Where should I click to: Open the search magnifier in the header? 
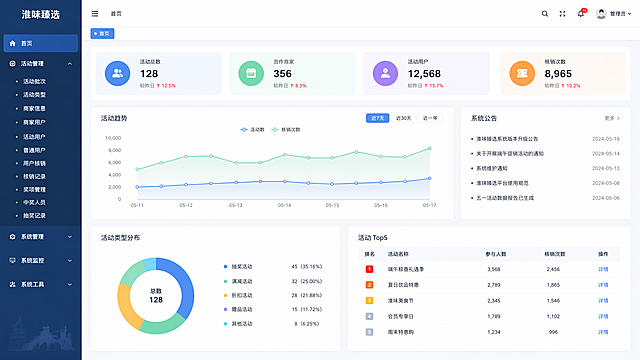click(x=544, y=14)
